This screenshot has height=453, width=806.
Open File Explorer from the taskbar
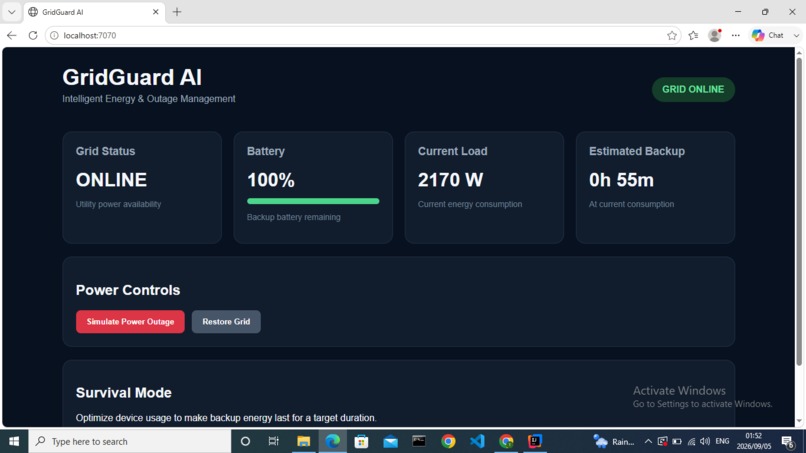tap(303, 441)
